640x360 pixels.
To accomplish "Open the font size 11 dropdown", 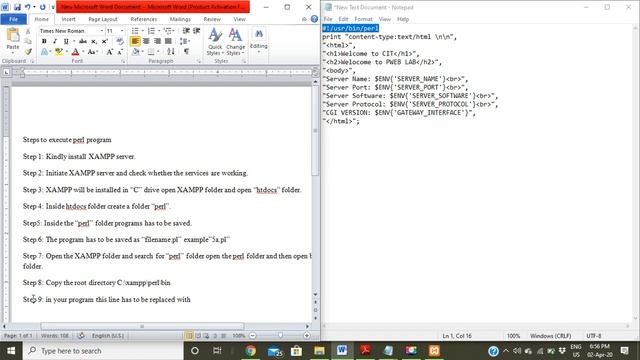I will coord(122,31).
